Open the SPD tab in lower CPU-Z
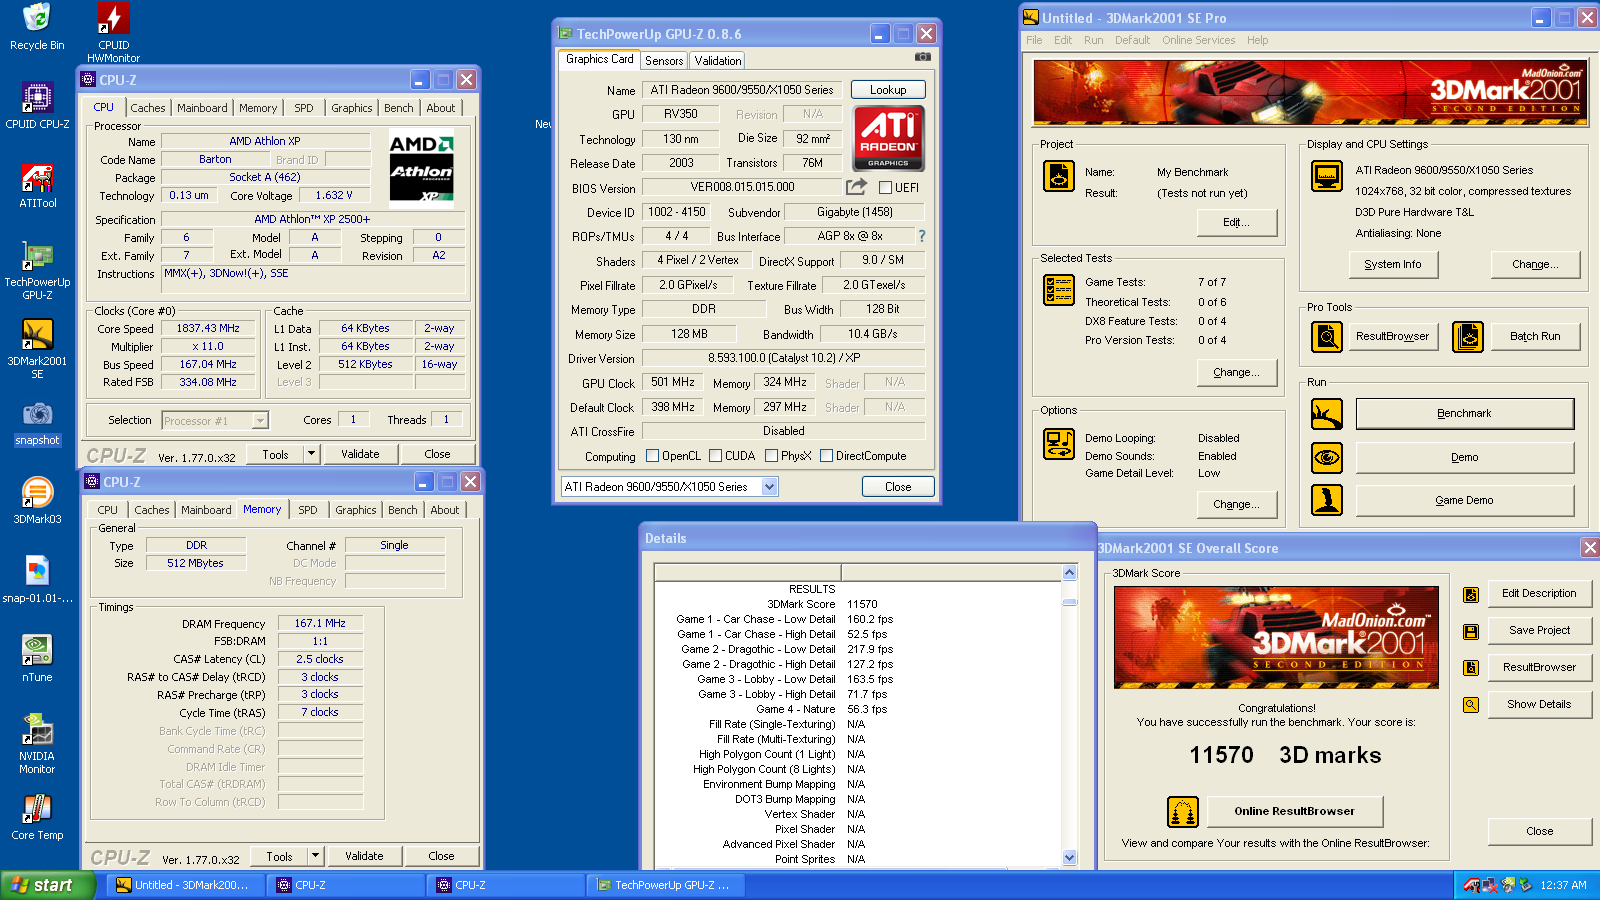The width and height of the screenshot is (1600, 900). (308, 510)
